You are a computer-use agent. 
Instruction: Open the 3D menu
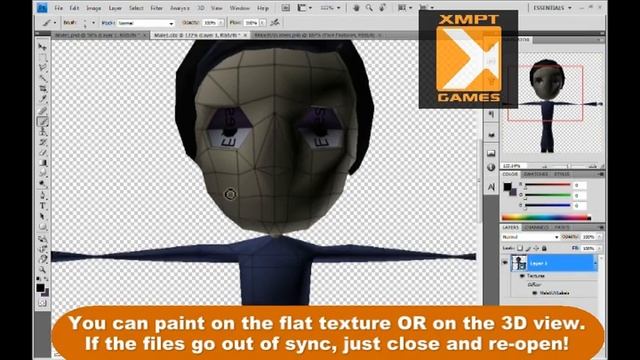click(201, 8)
